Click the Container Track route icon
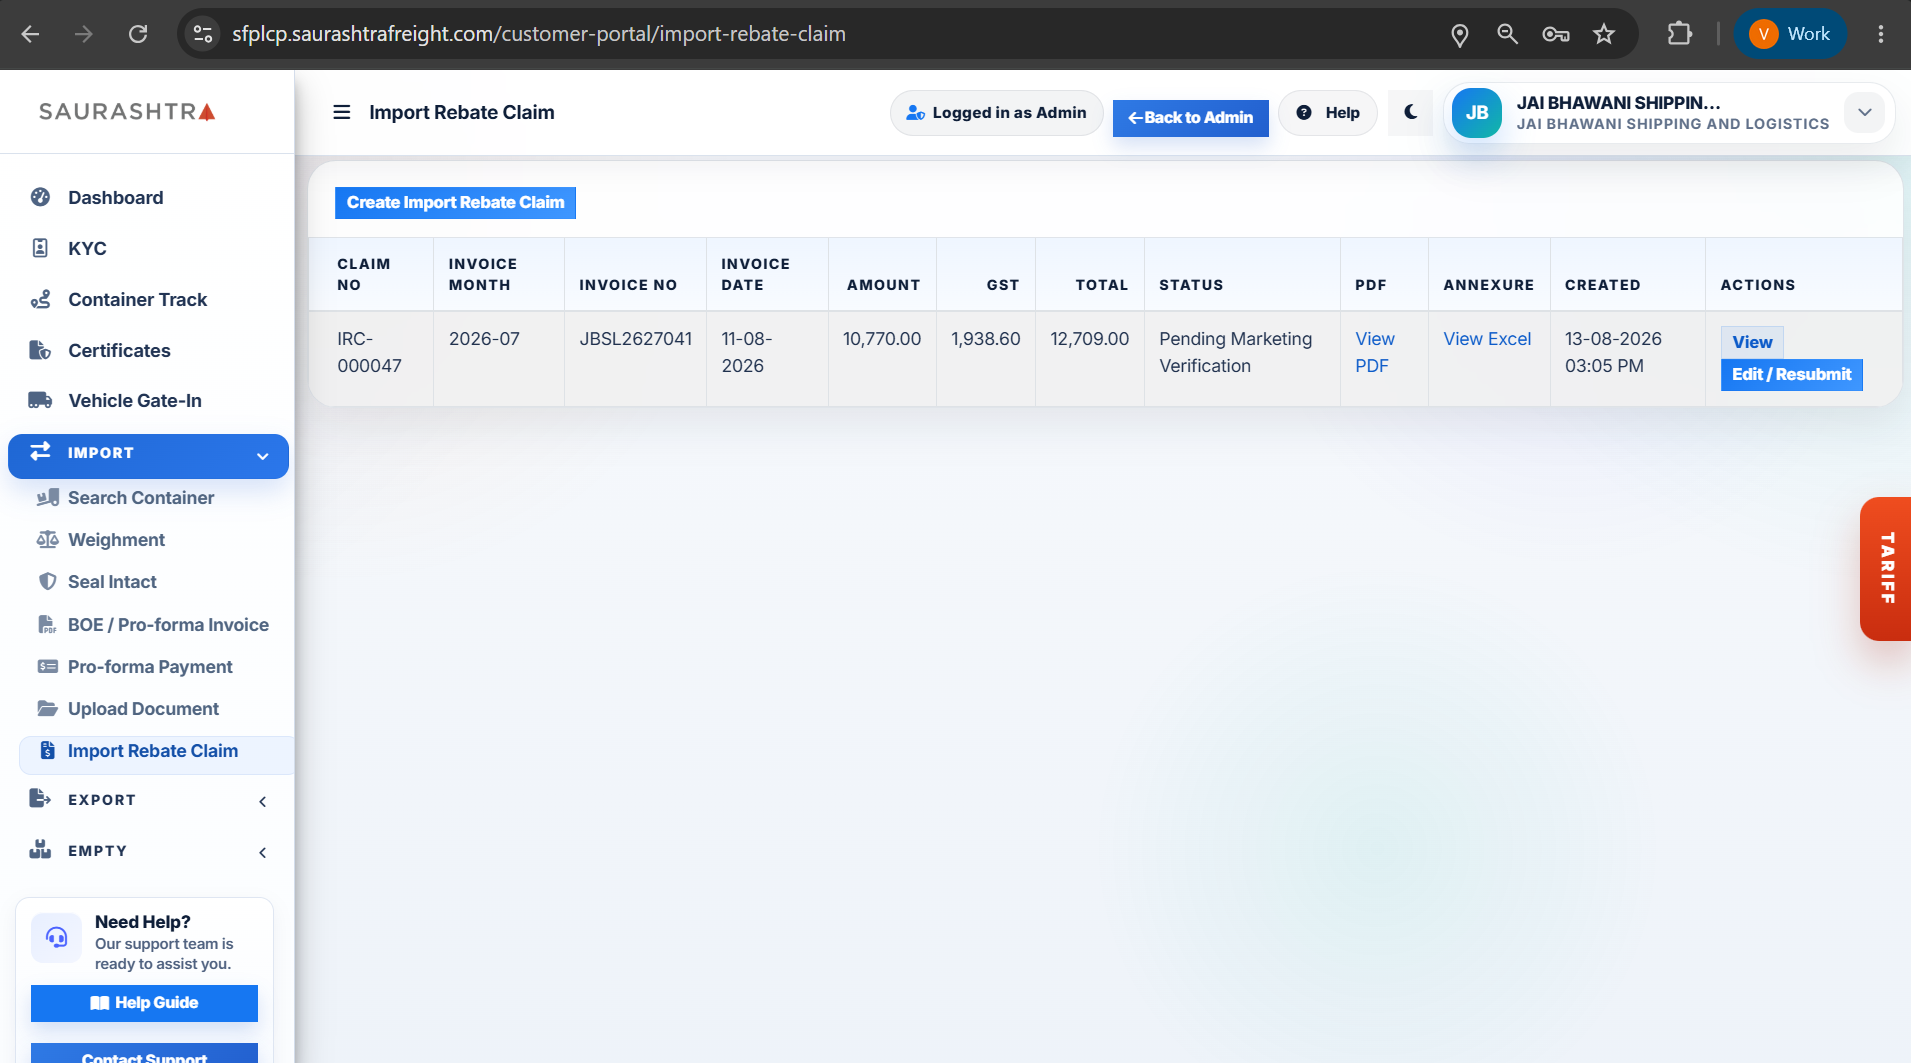Screen dimensions: 1911x1063 (40, 299)
